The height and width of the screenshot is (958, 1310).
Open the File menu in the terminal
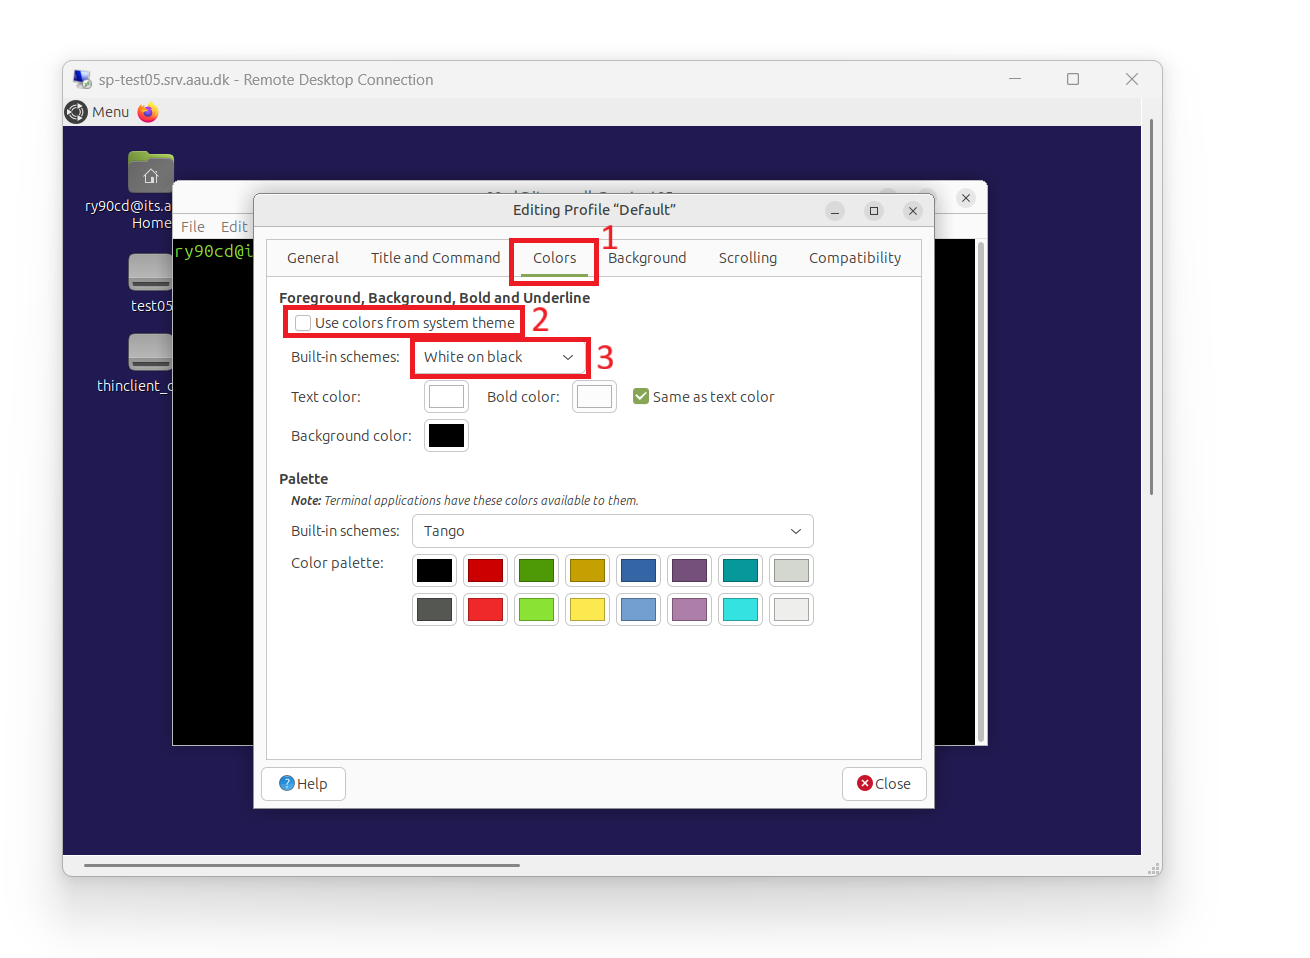pos(192,226)
